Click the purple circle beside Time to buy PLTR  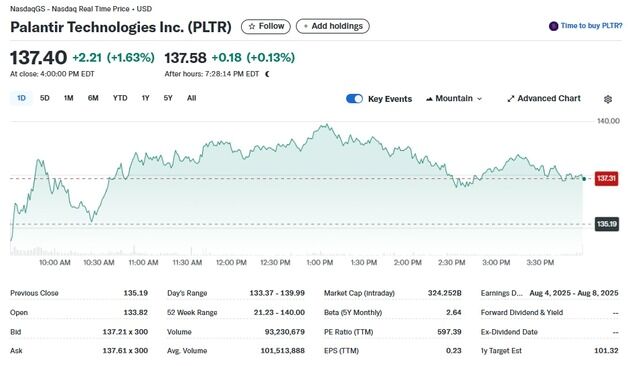[x=554, y=26]
